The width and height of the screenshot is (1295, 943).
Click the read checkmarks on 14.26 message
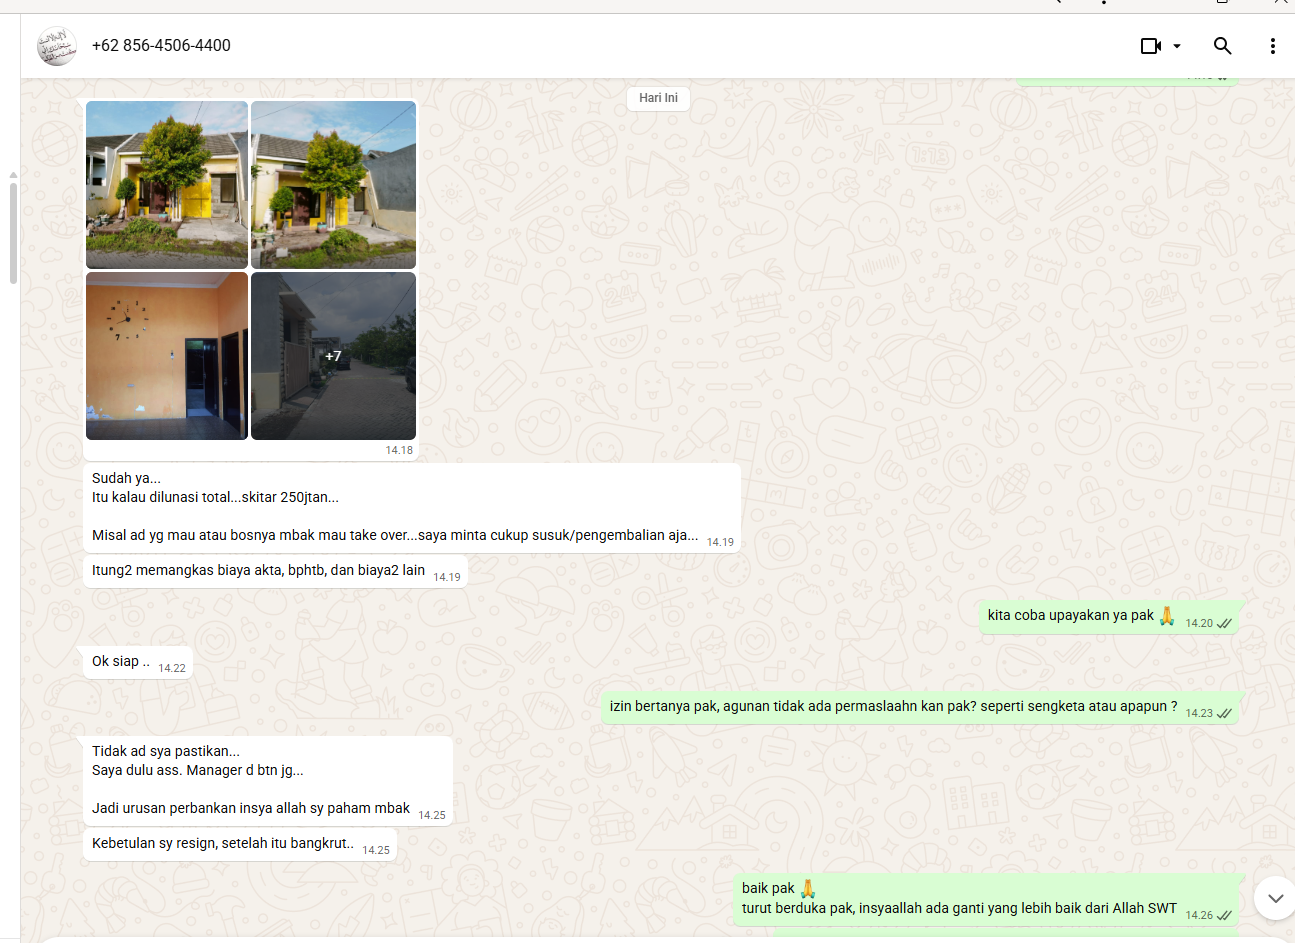point(1224,915)
